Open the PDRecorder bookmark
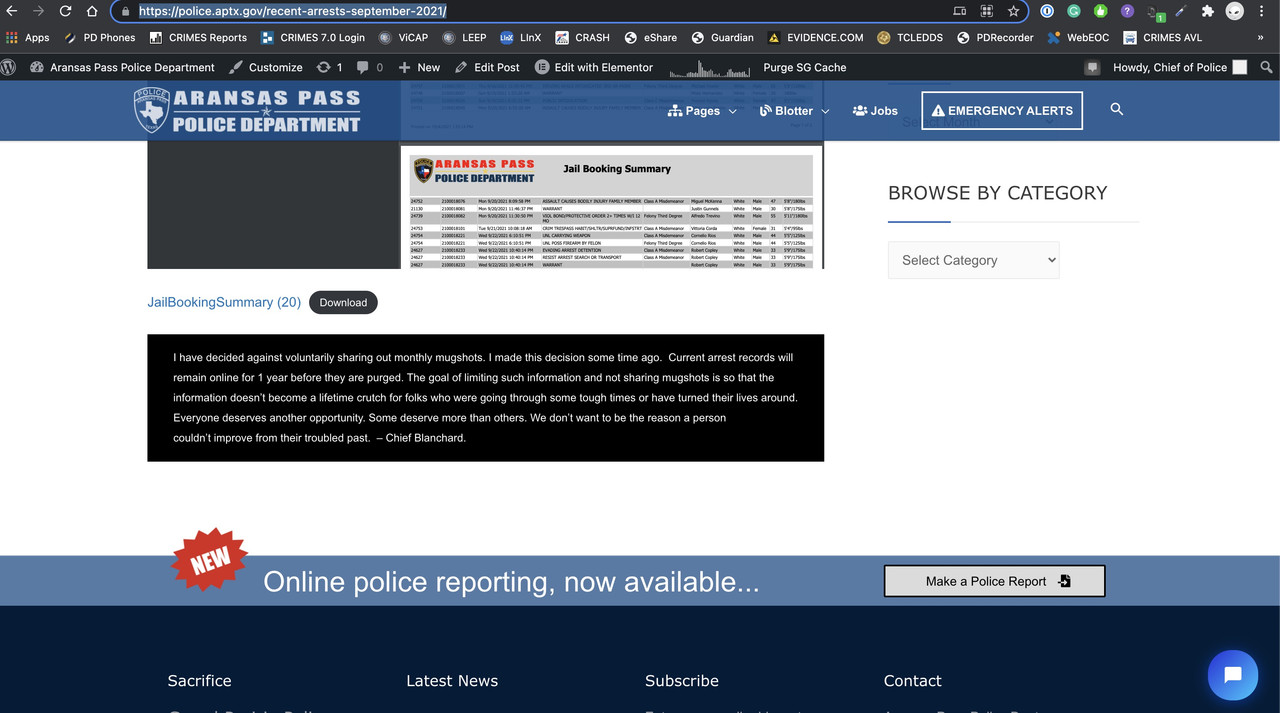Screen dimensions: 1280x713 point(995,37)
